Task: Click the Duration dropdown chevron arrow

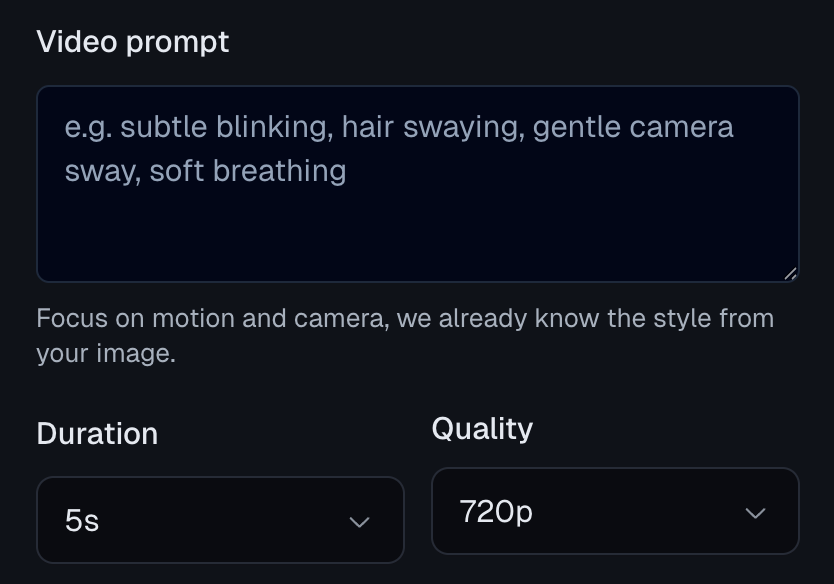Action: 359,522
